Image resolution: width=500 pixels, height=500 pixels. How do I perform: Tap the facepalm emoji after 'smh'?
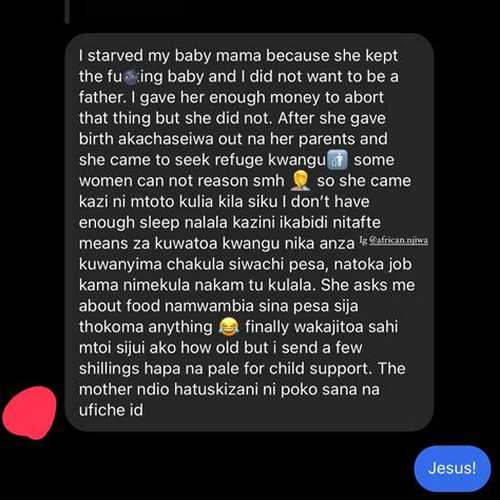(x=301, y=181)
